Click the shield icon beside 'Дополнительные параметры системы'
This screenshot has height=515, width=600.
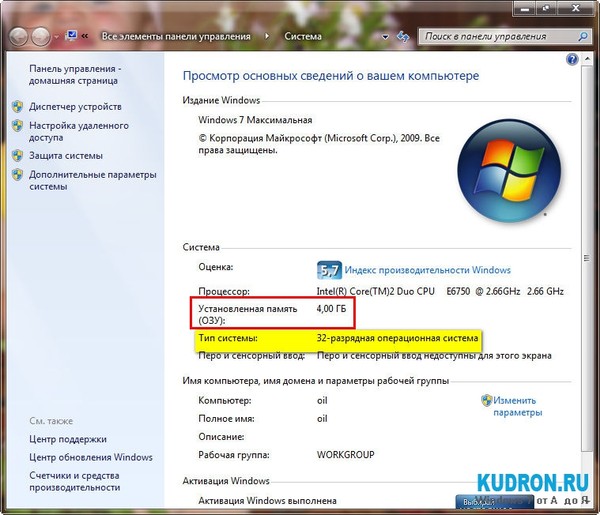[17, 174]
